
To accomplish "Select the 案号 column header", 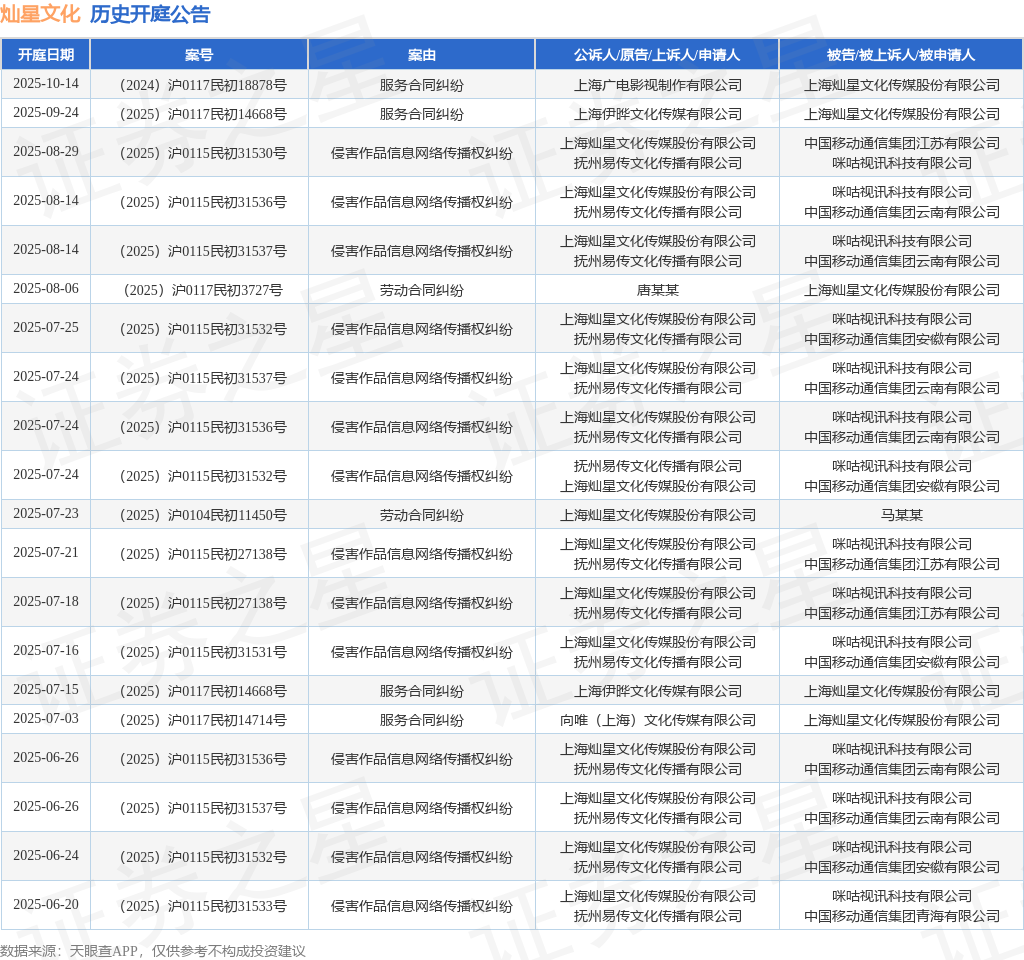I will (x=199, y=55).
